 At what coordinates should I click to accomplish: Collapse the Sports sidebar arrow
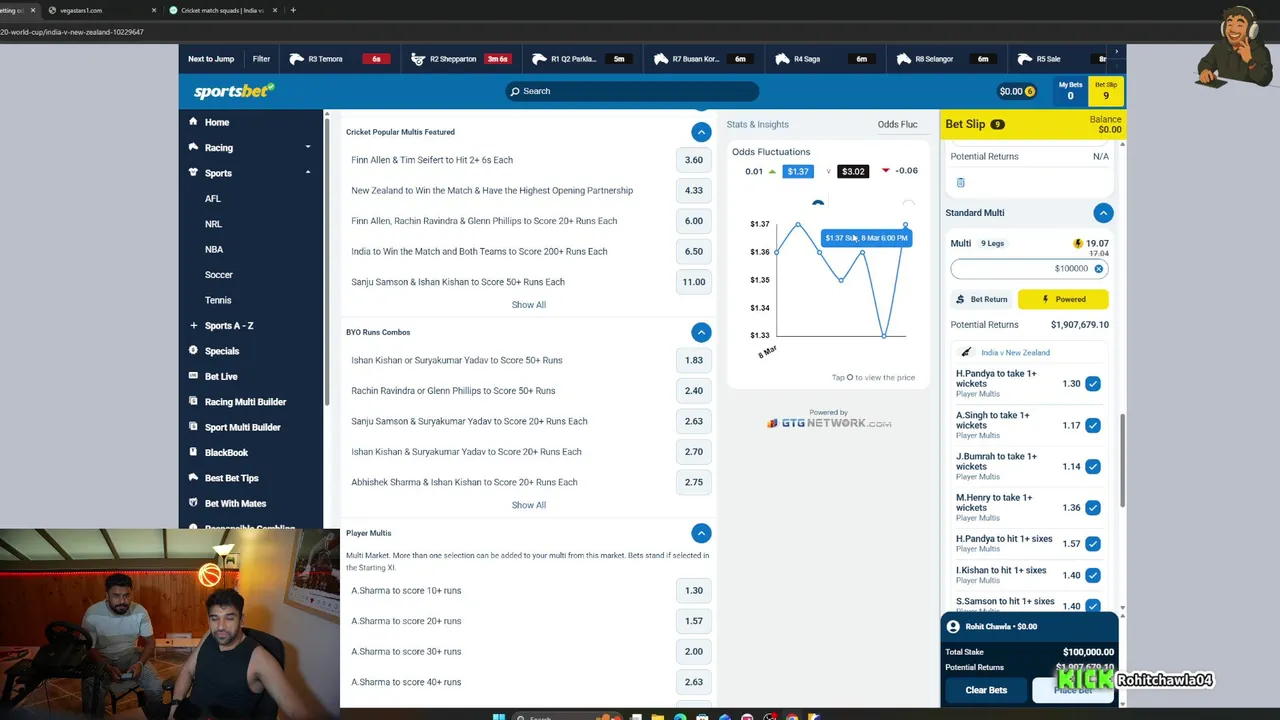click(x=308, y=173)
